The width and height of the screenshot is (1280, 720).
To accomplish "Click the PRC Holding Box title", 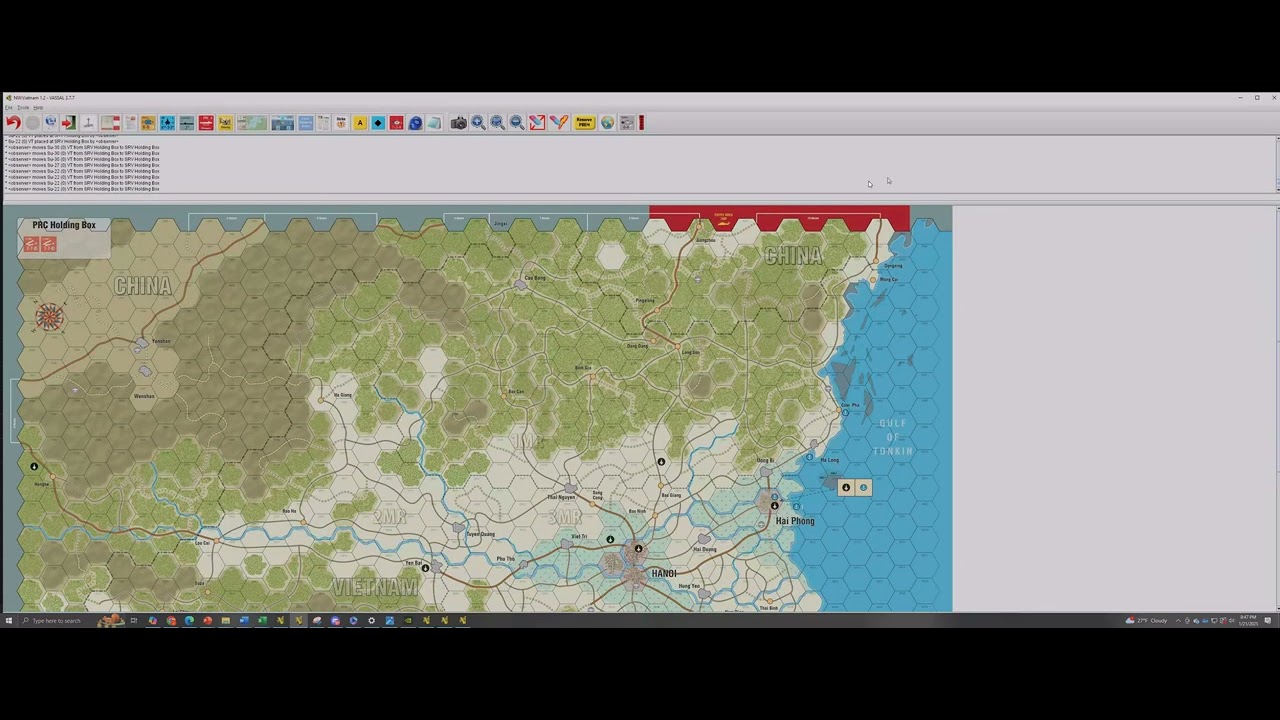I will 64,225.
